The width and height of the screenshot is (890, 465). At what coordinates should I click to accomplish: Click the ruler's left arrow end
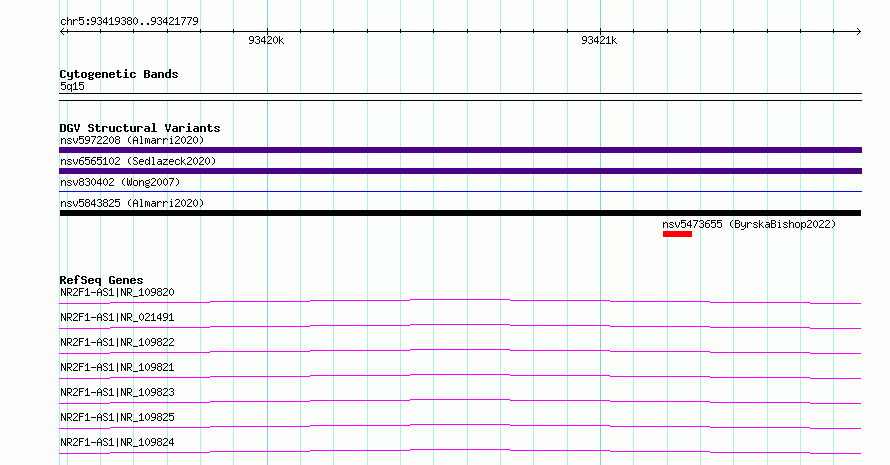62,31
